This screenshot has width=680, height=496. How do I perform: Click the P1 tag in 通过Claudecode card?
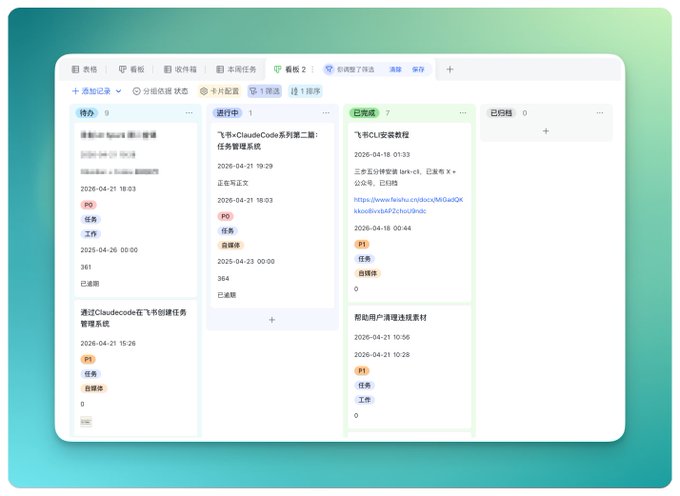click(x=88, y=359)
